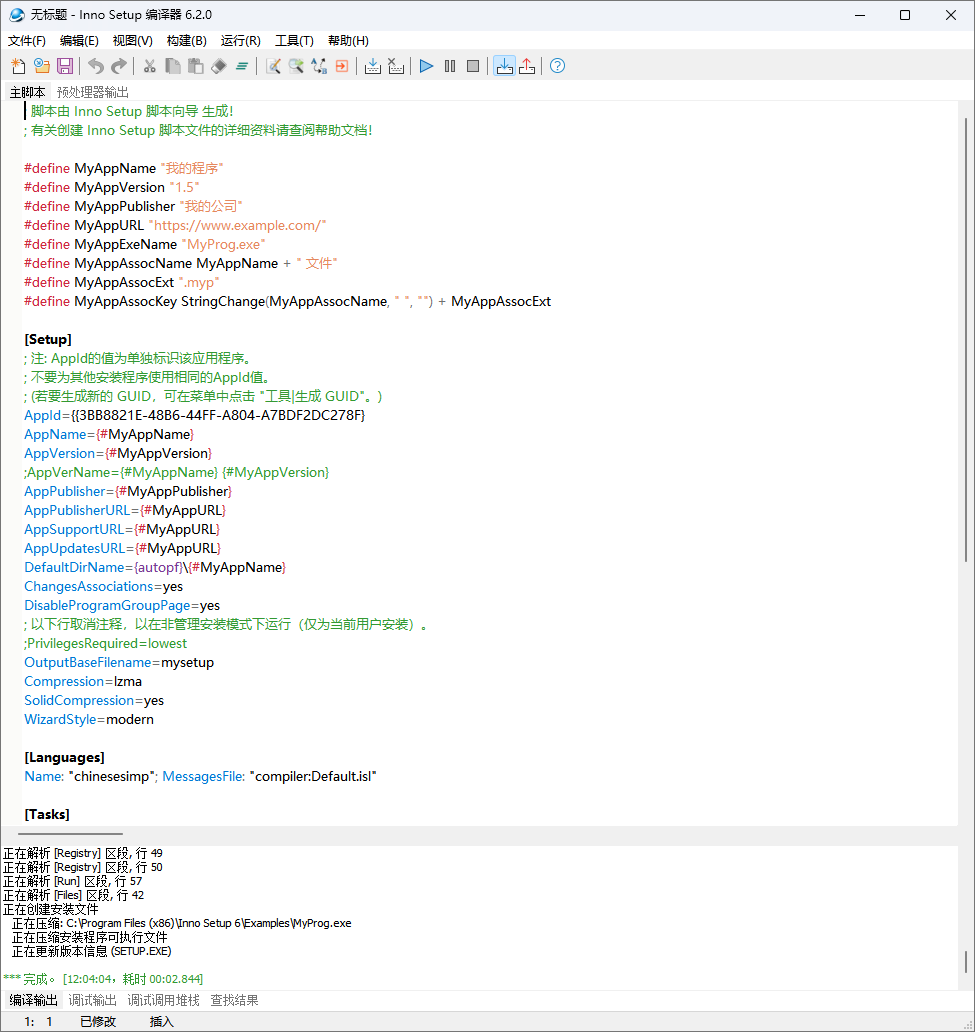Click the Compile toolbar icon
975x1032 pixels.
click(372, 66)
